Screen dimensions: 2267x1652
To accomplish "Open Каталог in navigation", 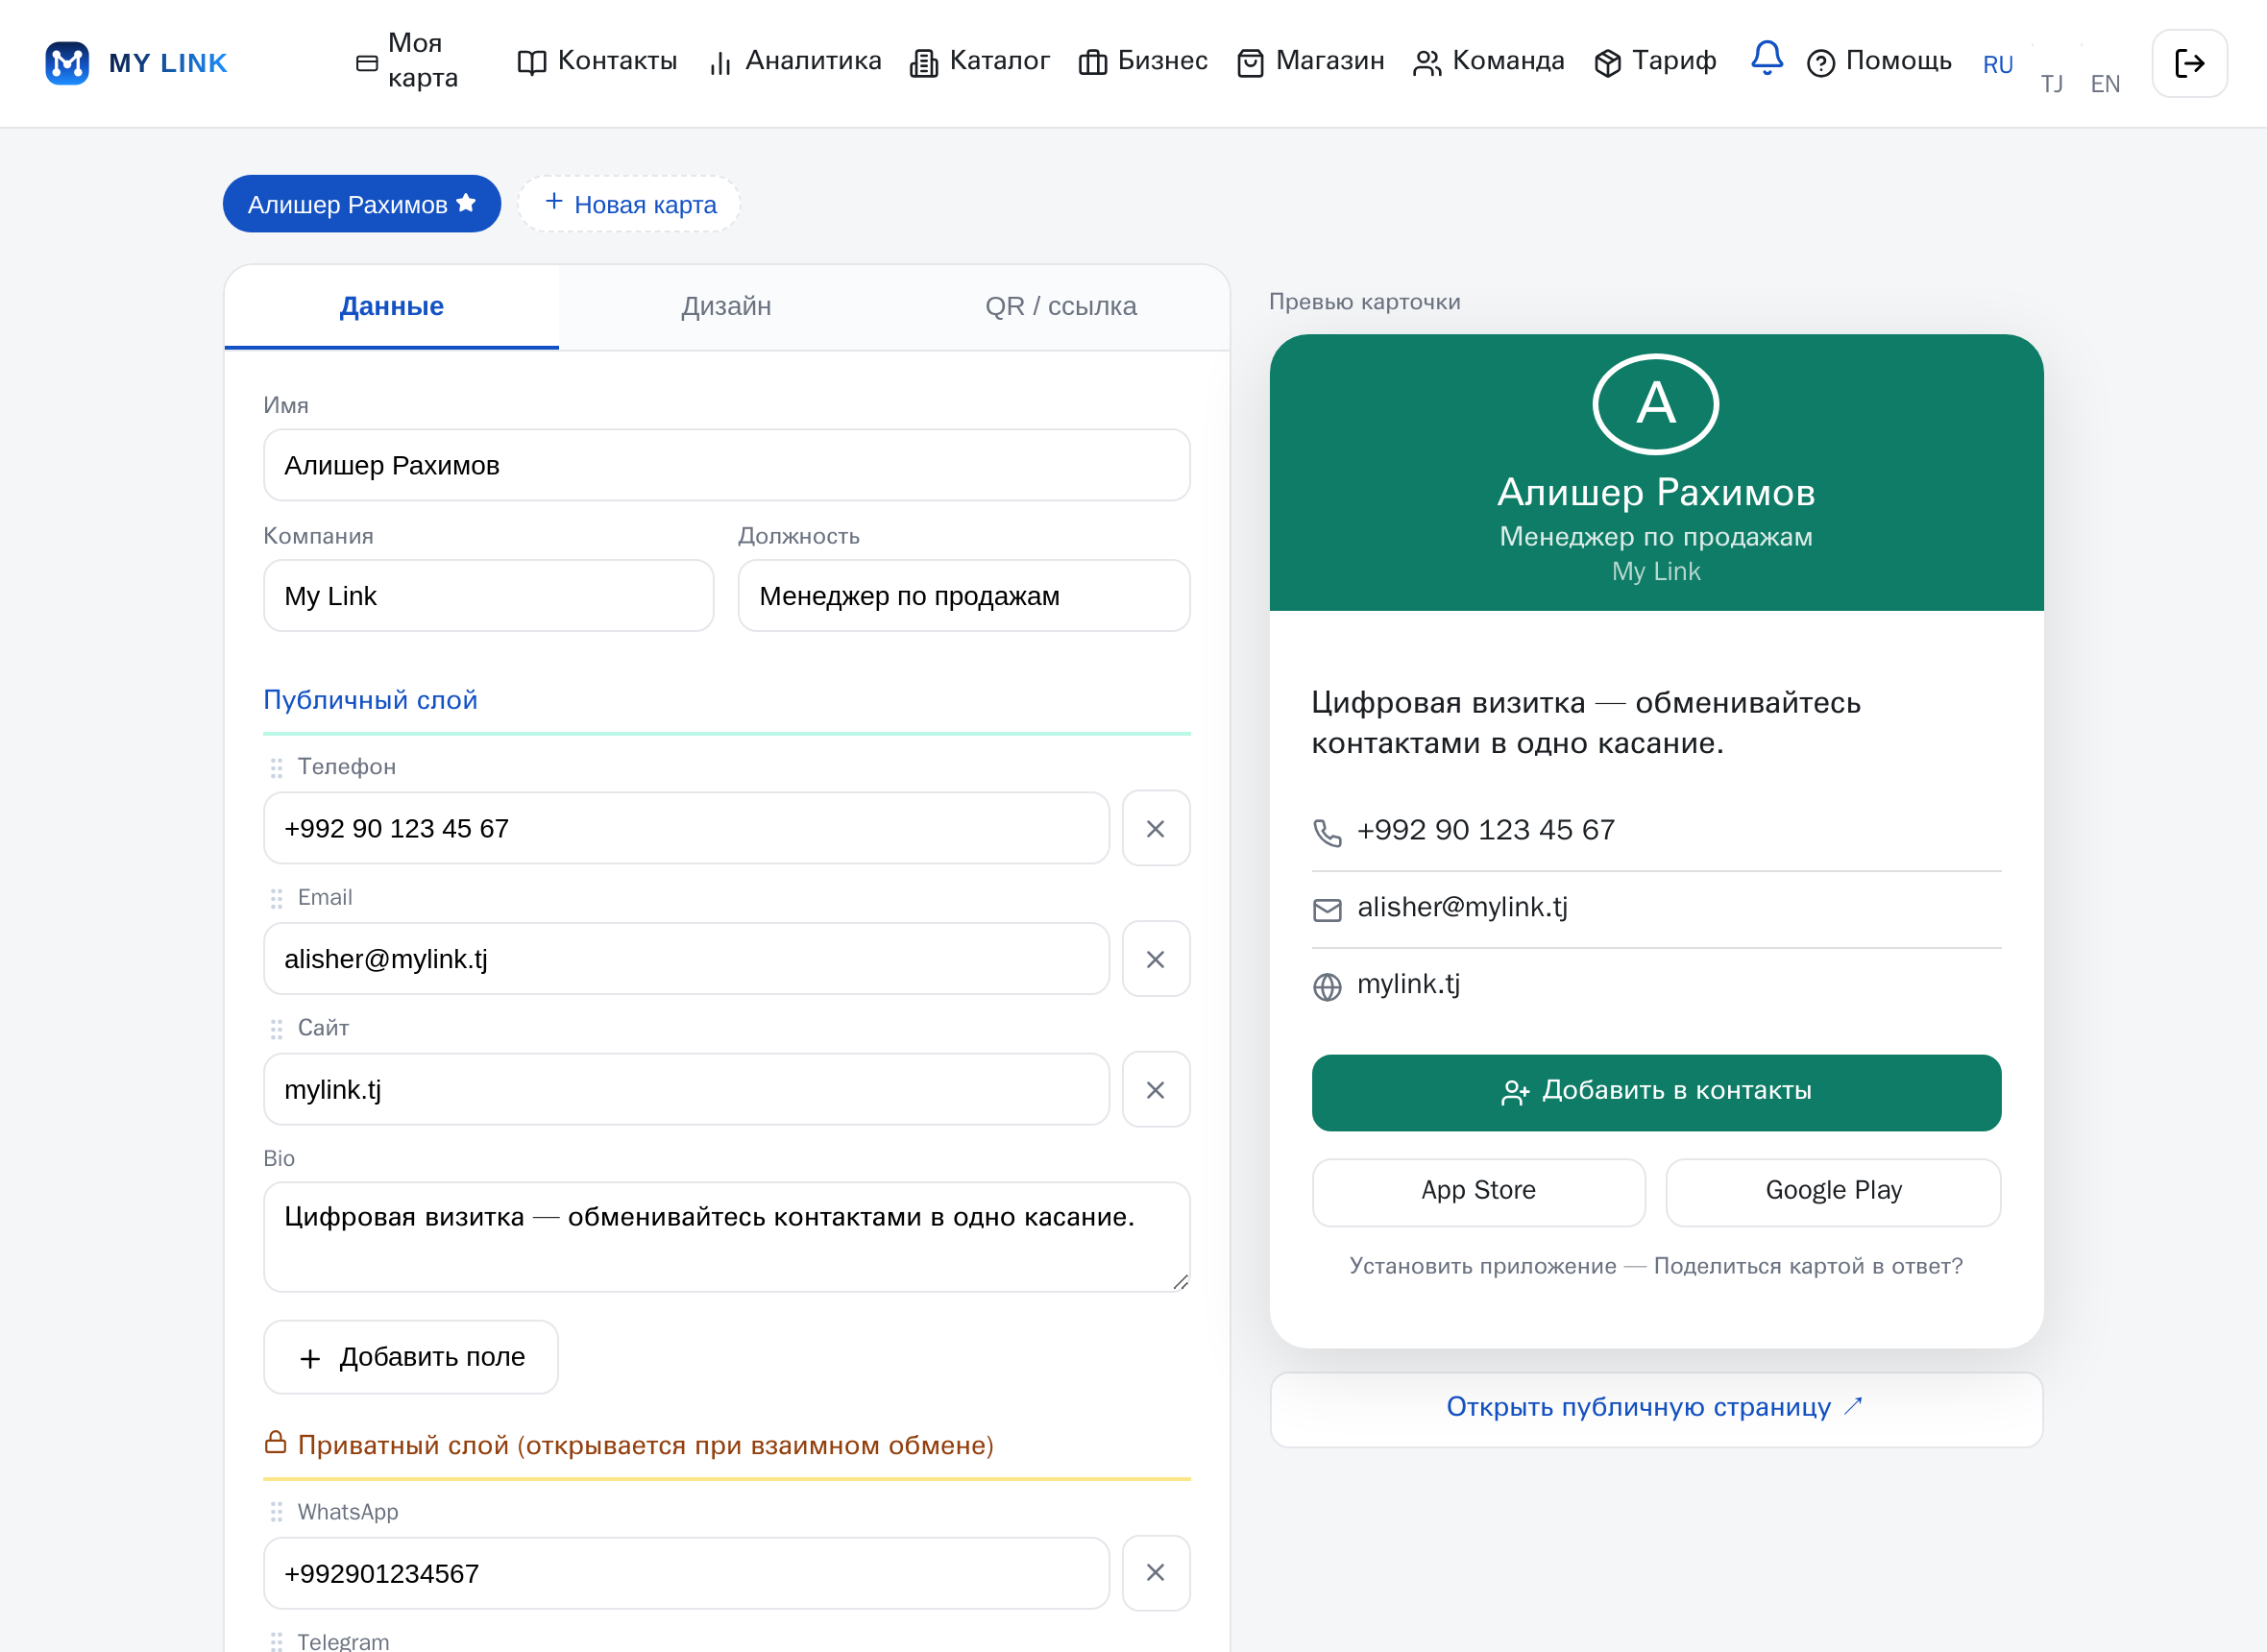I will 980,61.
